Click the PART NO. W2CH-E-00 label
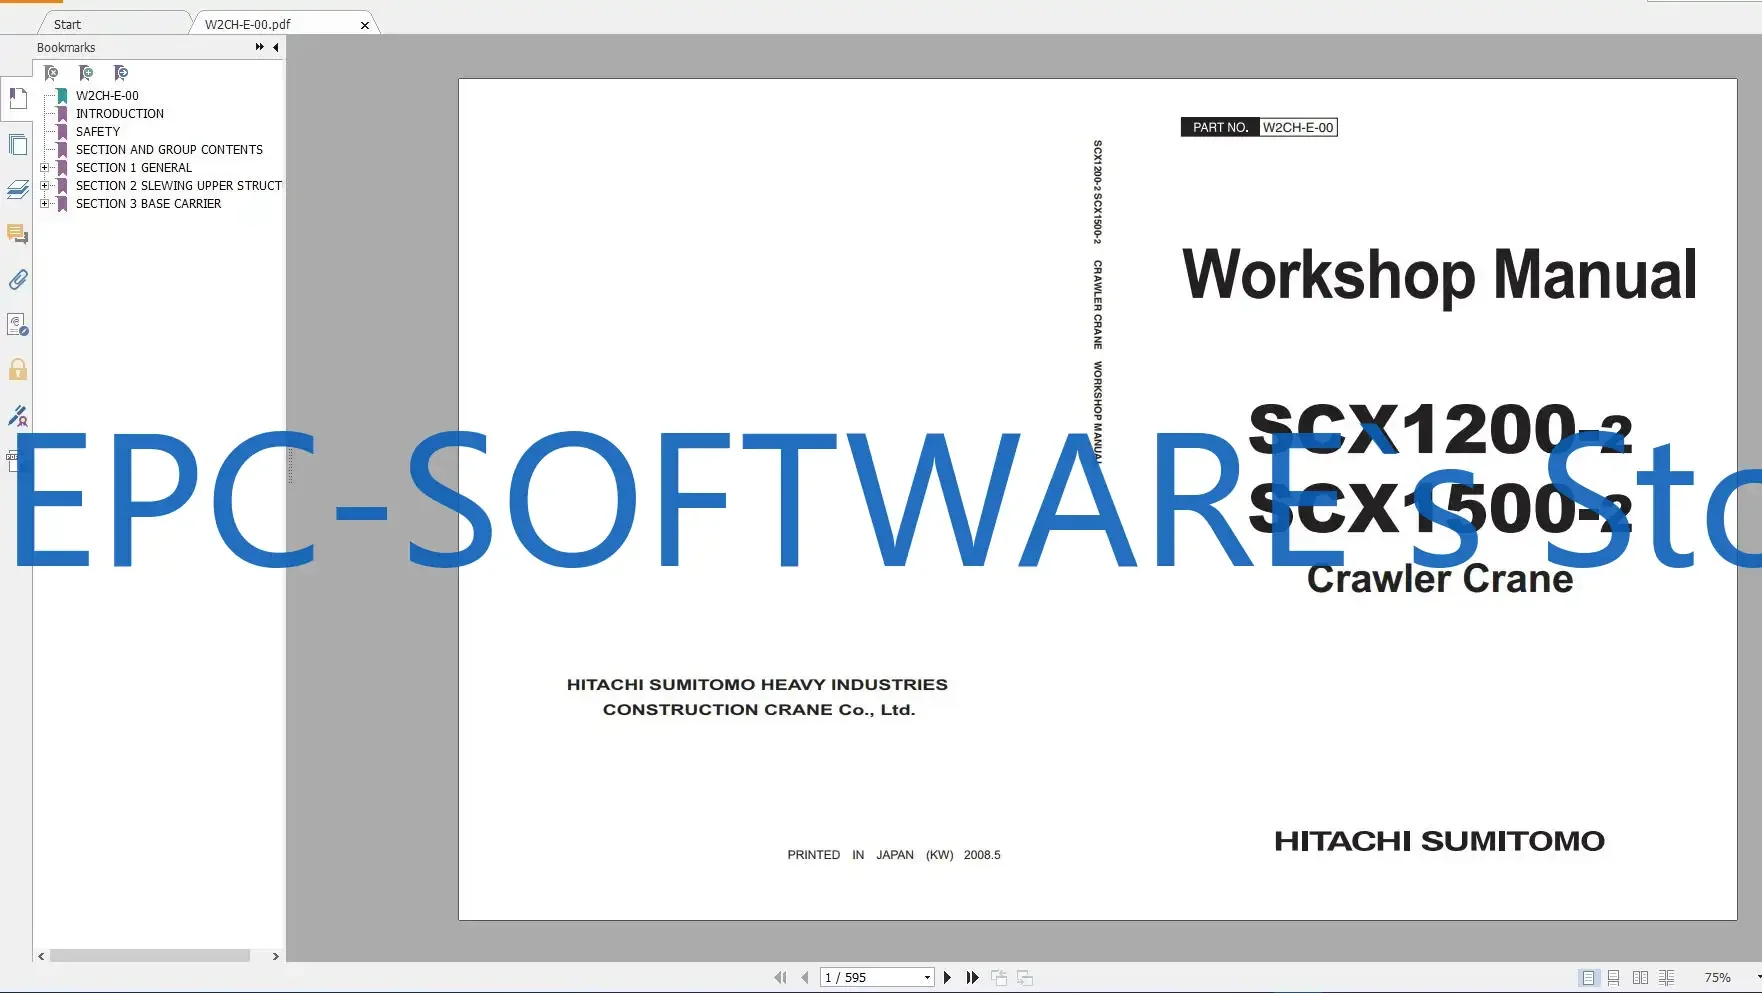Image resolution: width=1762 pixels, height=993 pixels. [1259, 127]
